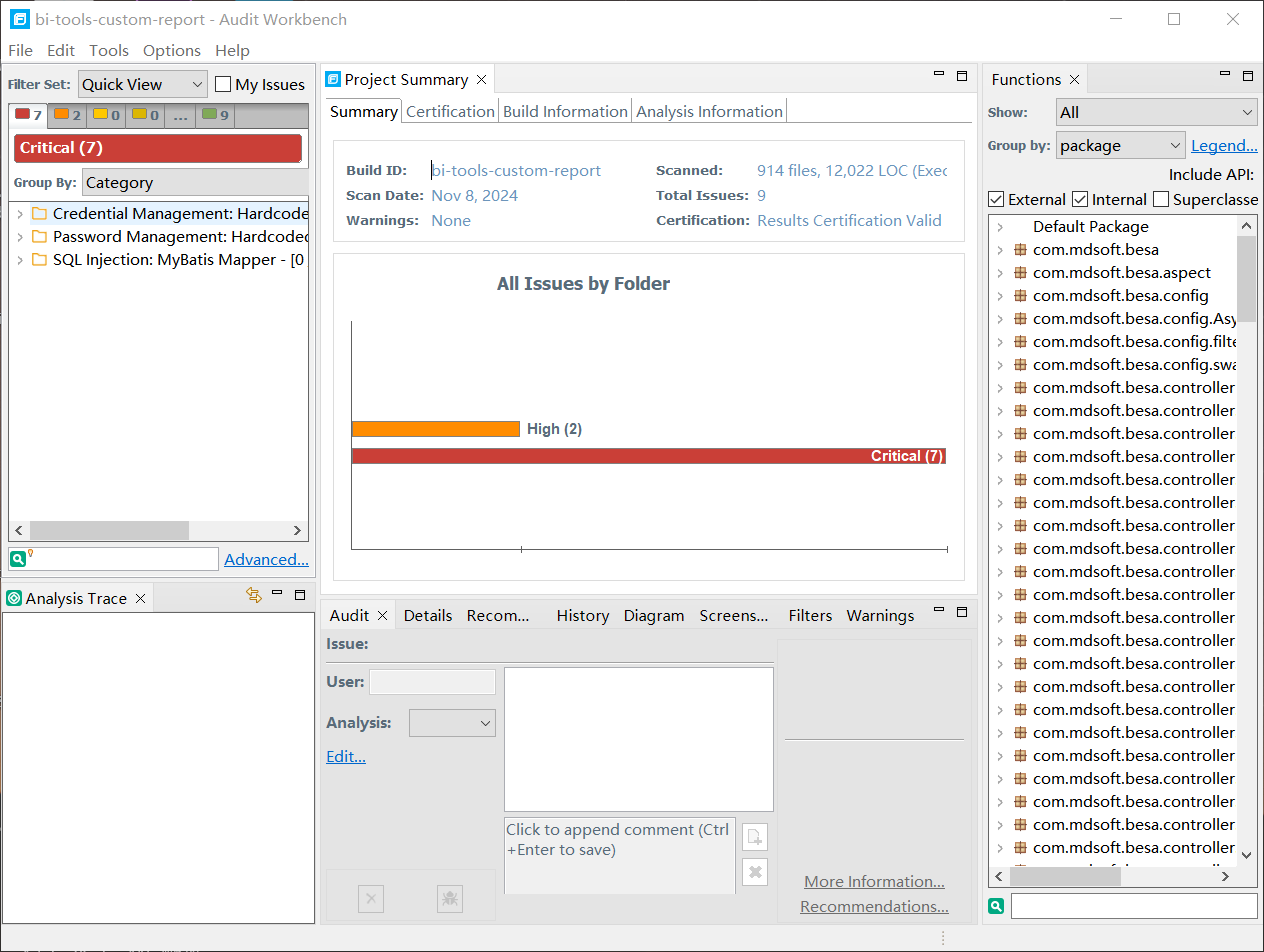Open the Functions Group by package dropdown
The image size is (1264, 952).
1120,146
